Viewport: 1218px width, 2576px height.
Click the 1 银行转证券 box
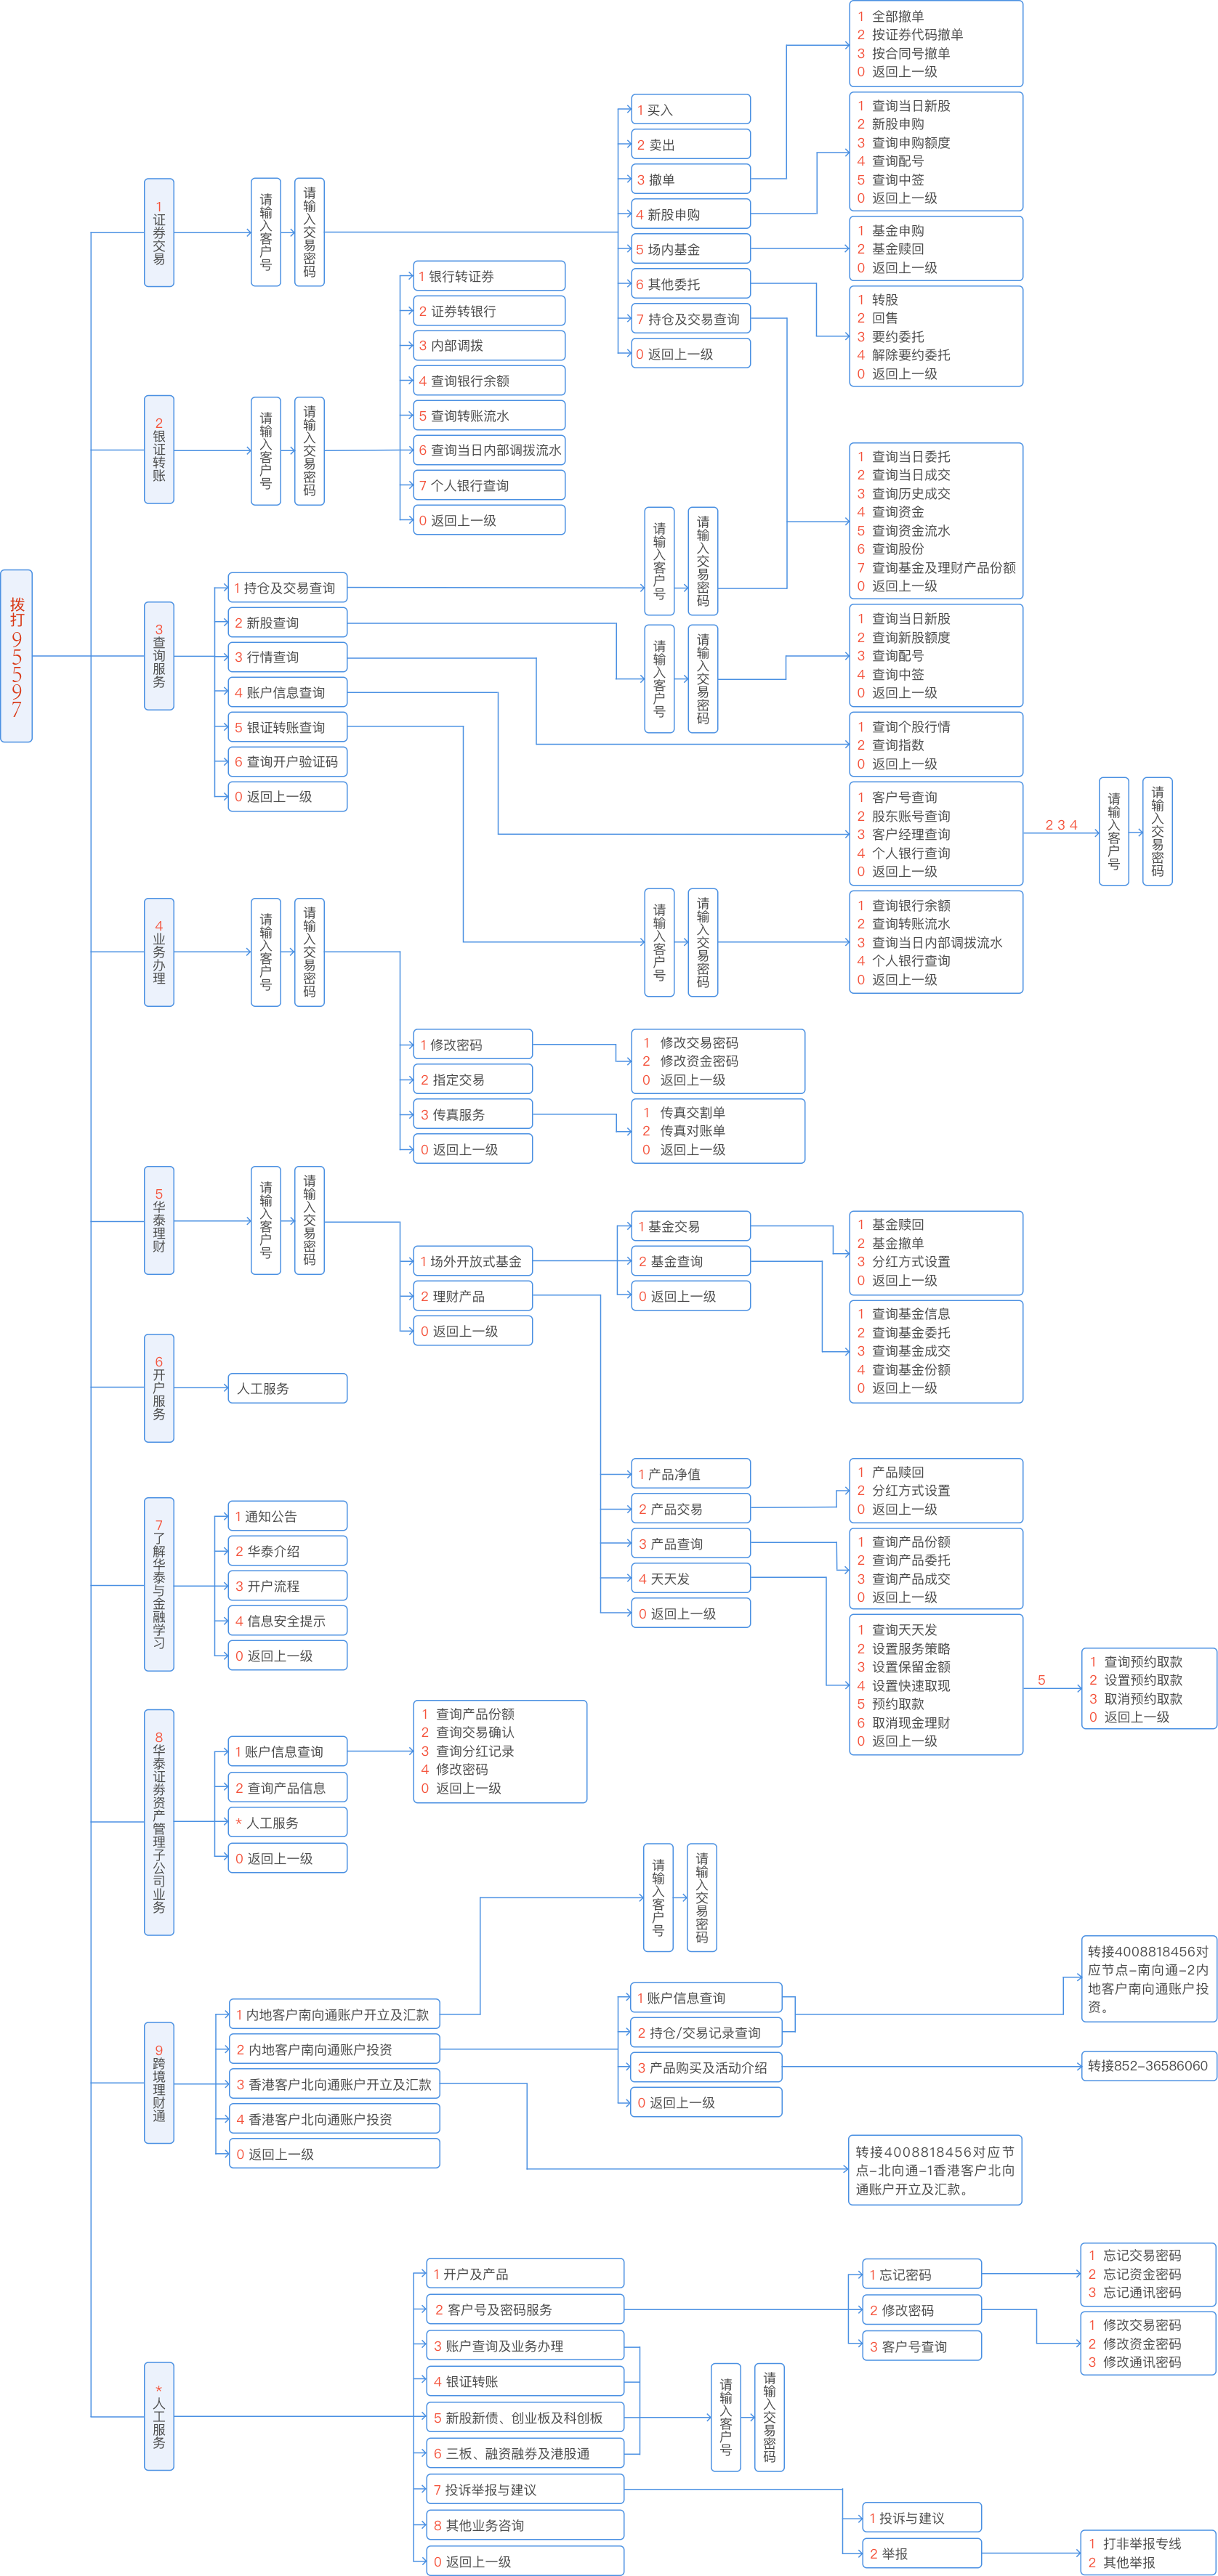[x=489, y=276]
